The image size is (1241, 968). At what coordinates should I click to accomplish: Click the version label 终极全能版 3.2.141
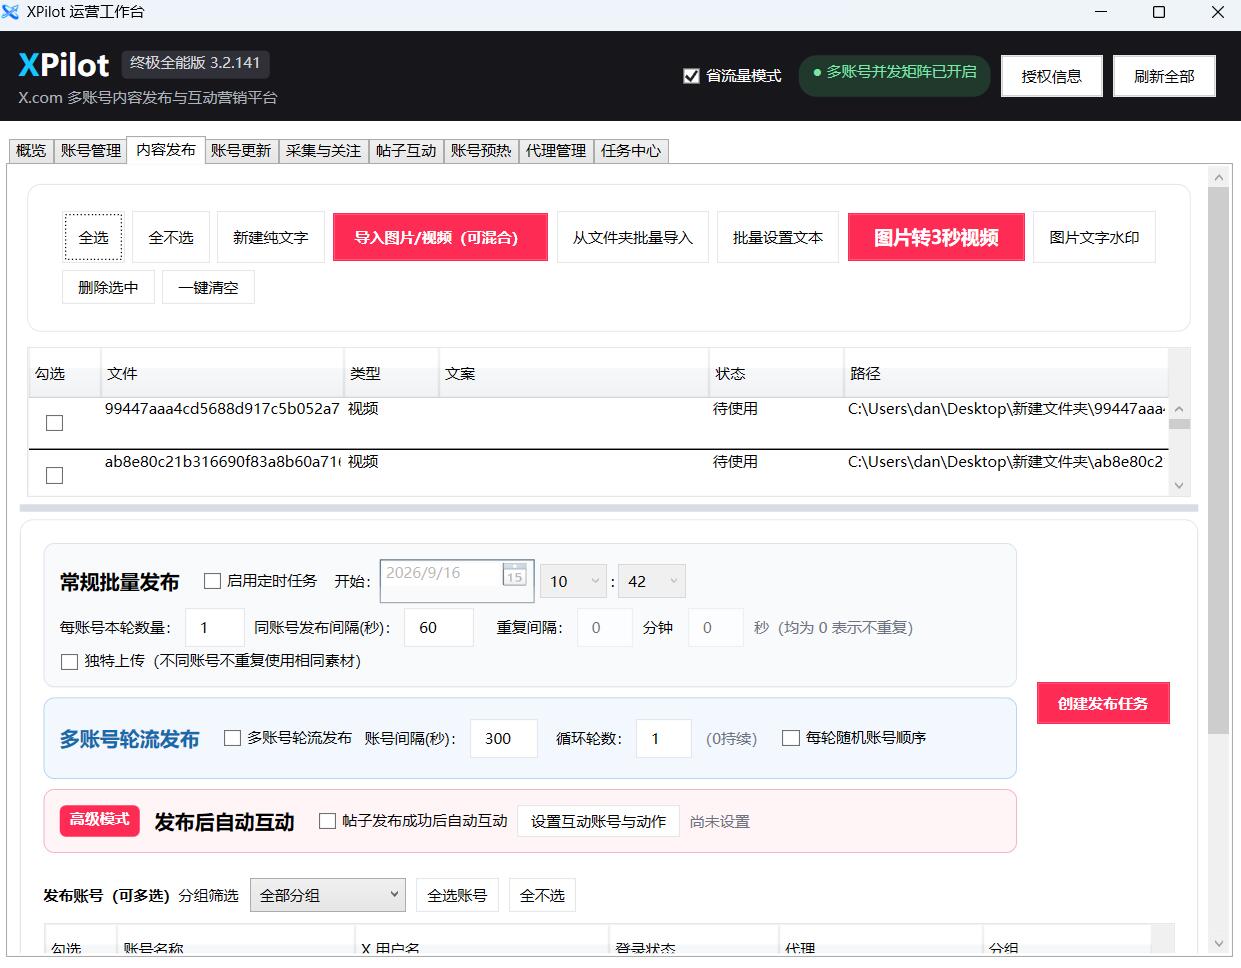[x=195, y=63]
